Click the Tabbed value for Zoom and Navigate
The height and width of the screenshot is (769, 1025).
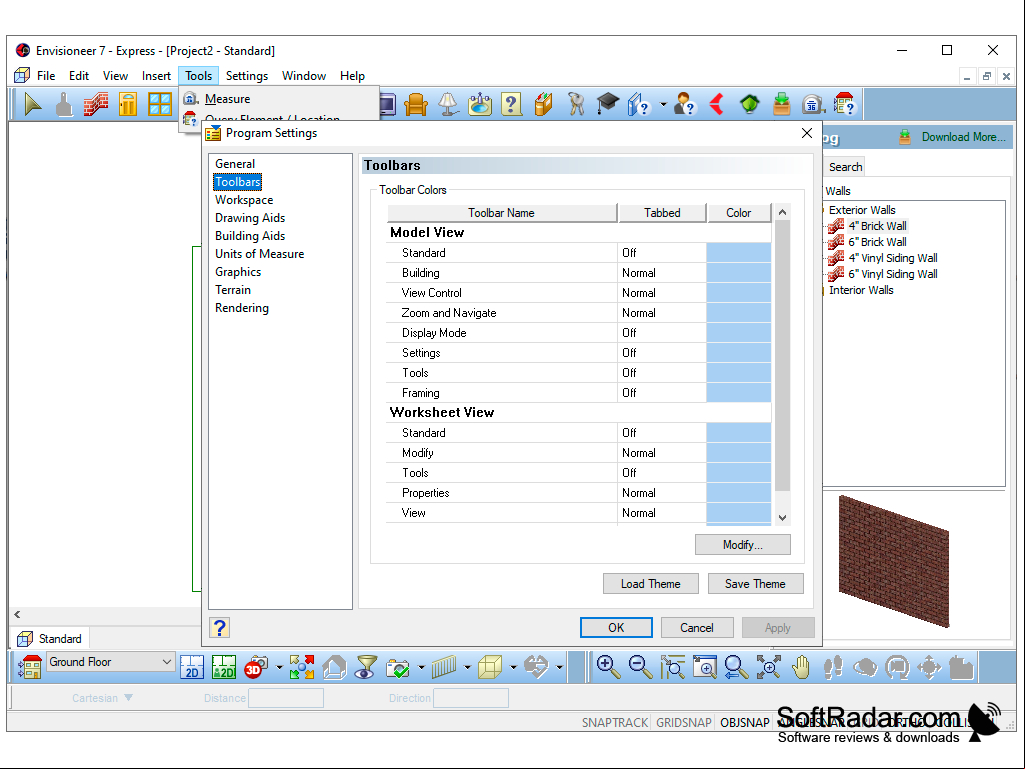click(662, 313)
